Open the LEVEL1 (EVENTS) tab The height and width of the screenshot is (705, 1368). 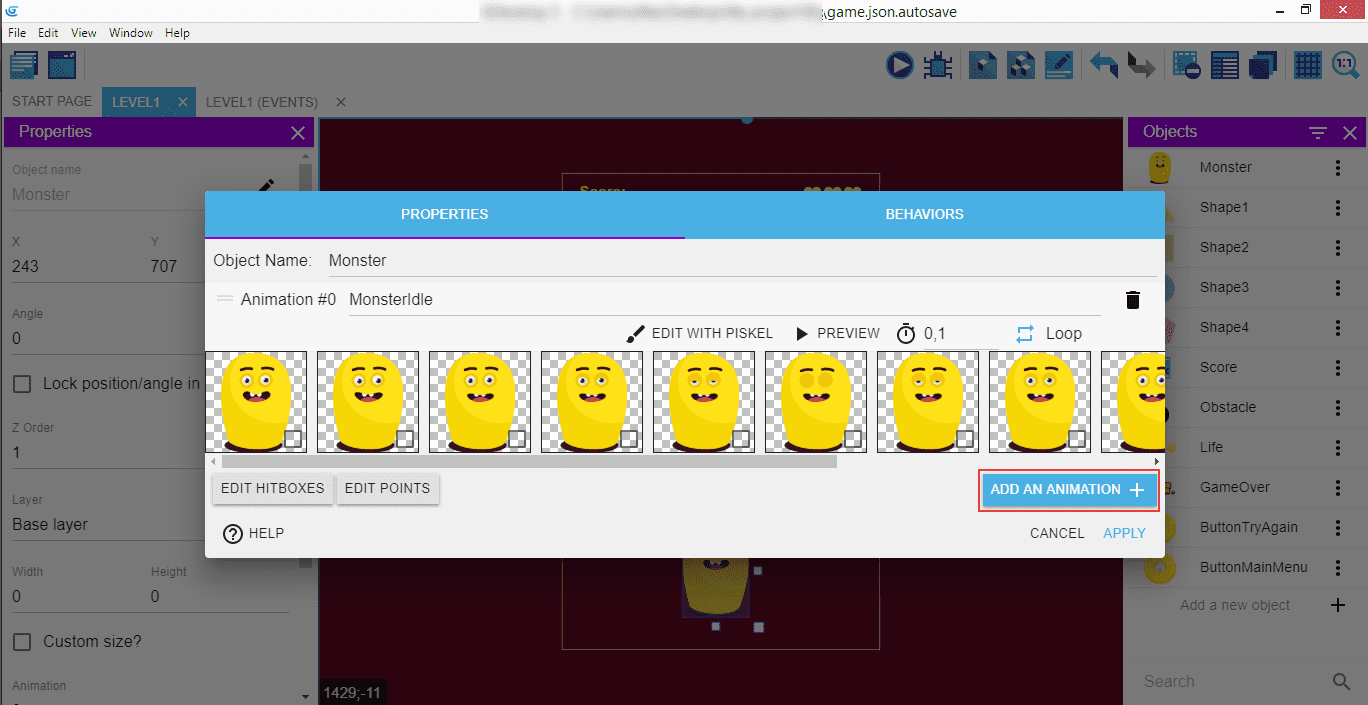click(x=262, y=102)
